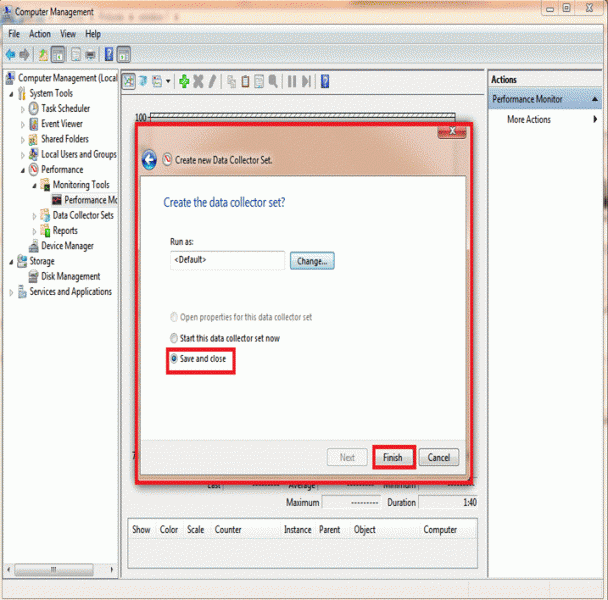Close the Data Collector Set wizard
Viewport: 608px width, 600px height.
tap(452, 131)
